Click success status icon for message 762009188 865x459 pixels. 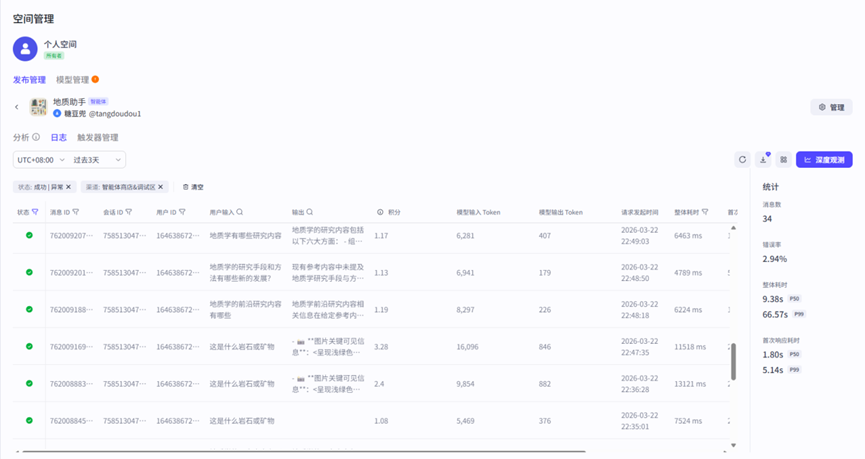click(x=29, y=309)
